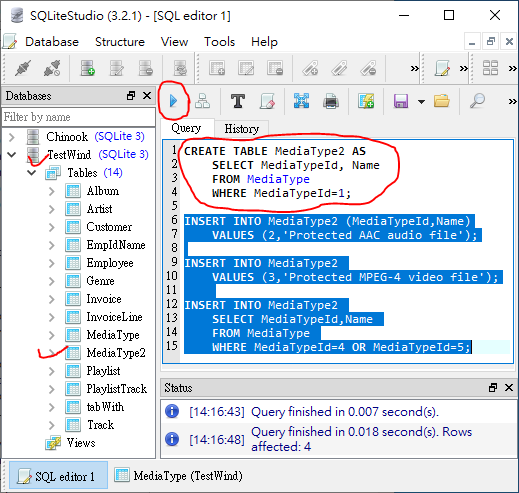The image size is (519, 493).
Task: Expand the Genre table node
Action: coord(51,281)
